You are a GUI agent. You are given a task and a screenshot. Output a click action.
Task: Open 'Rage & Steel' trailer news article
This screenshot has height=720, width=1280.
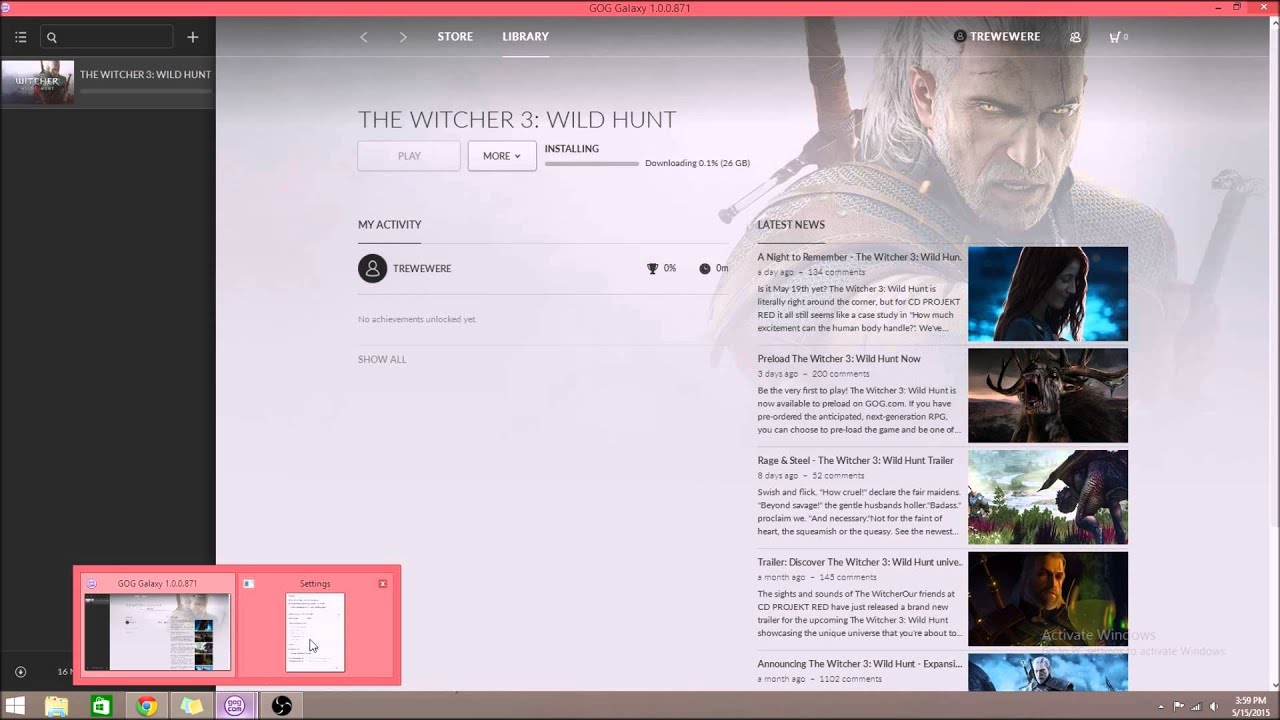click(855, 461)
